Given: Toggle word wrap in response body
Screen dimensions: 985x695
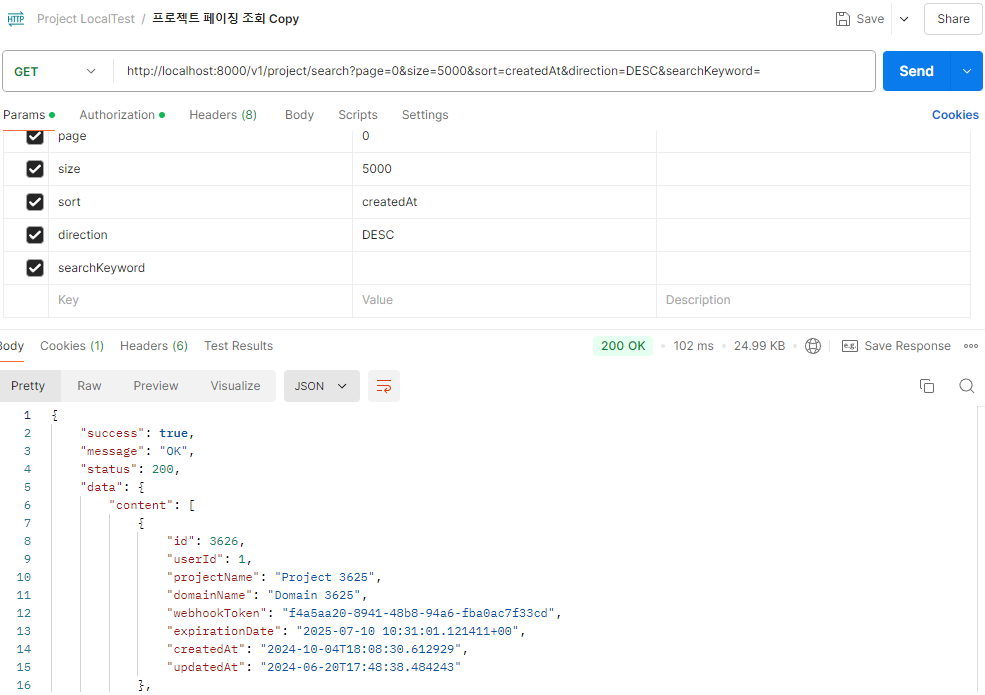Looking at the screenshot, I should pos(383,386).
